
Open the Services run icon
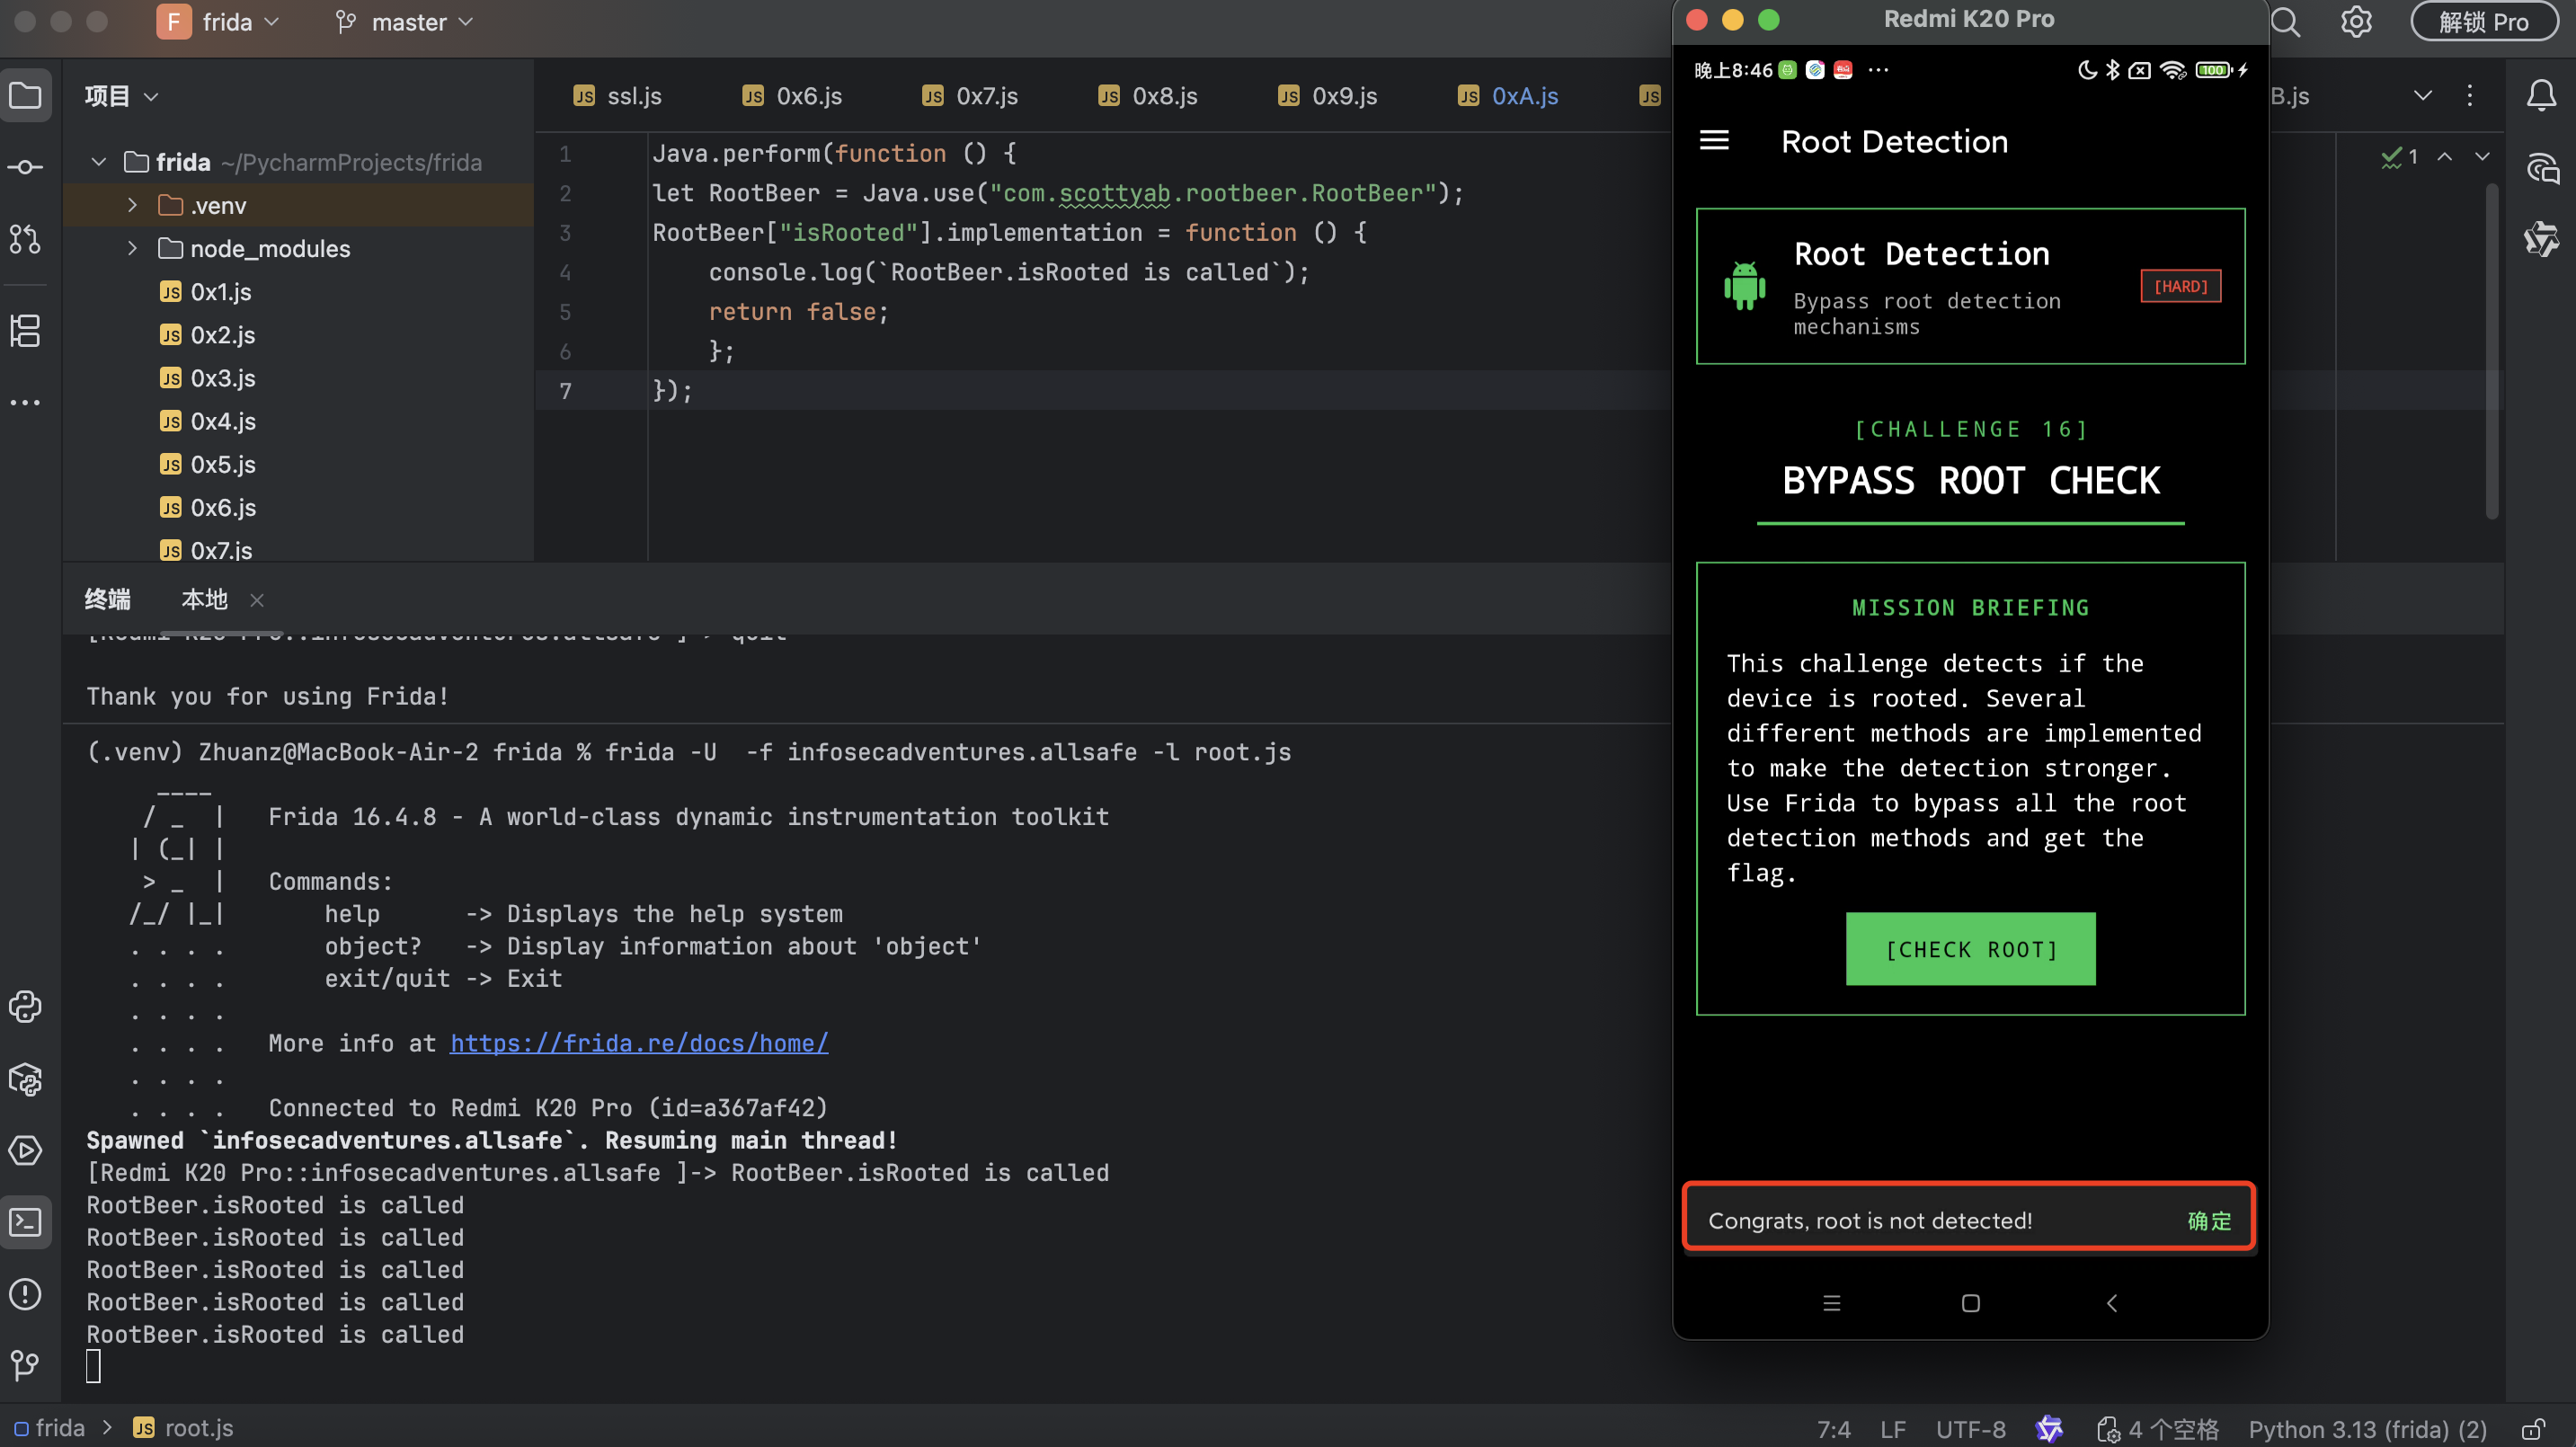pyautogui.click(x=25, y=1150)
